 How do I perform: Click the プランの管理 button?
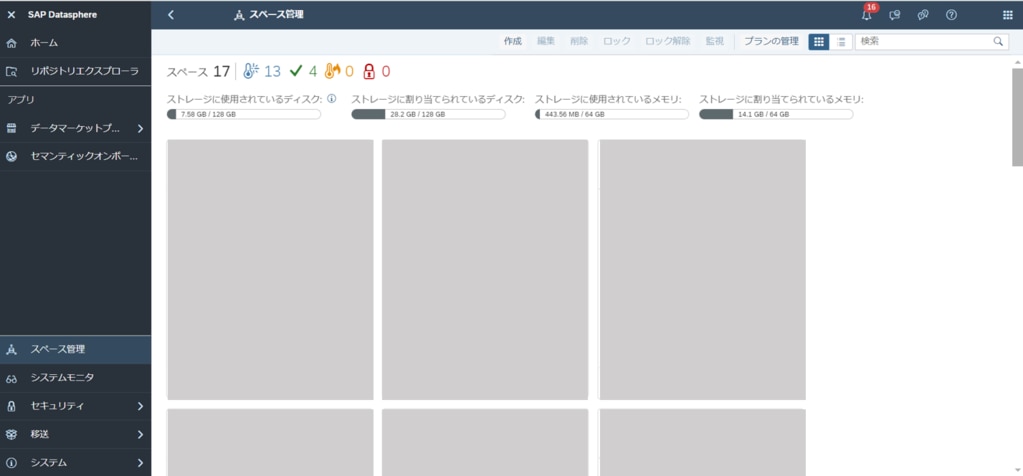[770, 42]
